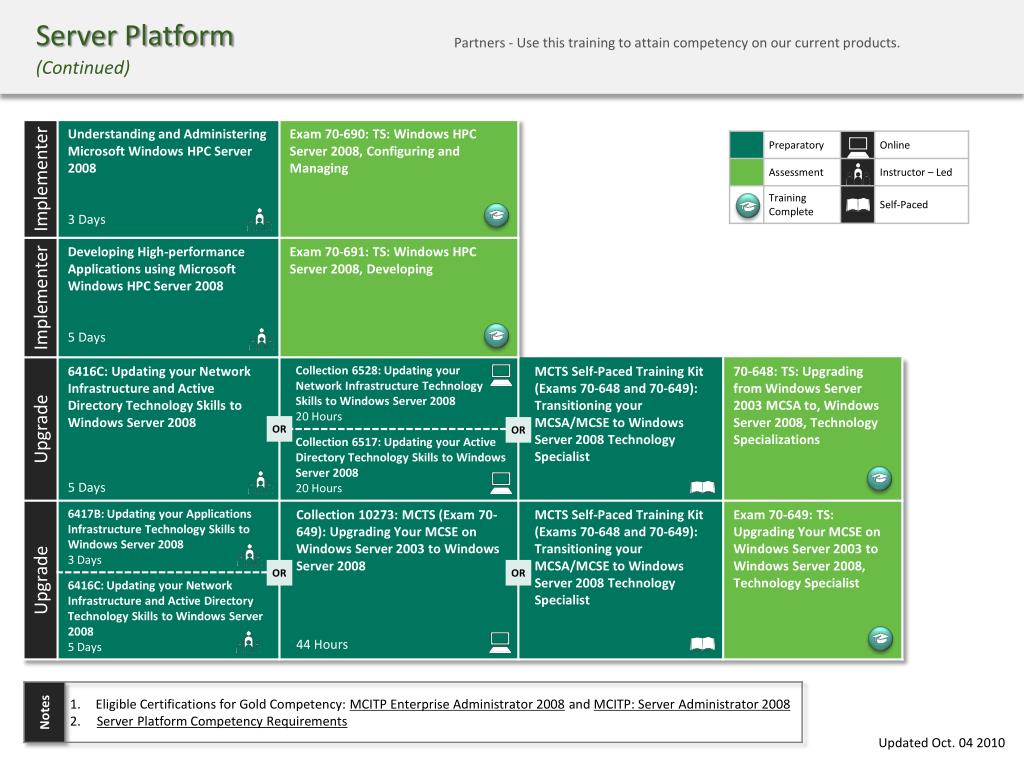Image resolution: width=1024 pixels, height=768 pixels.
Task: Click the Updated Oct. 04 2010 text
Action: click(x=941, y=743)
